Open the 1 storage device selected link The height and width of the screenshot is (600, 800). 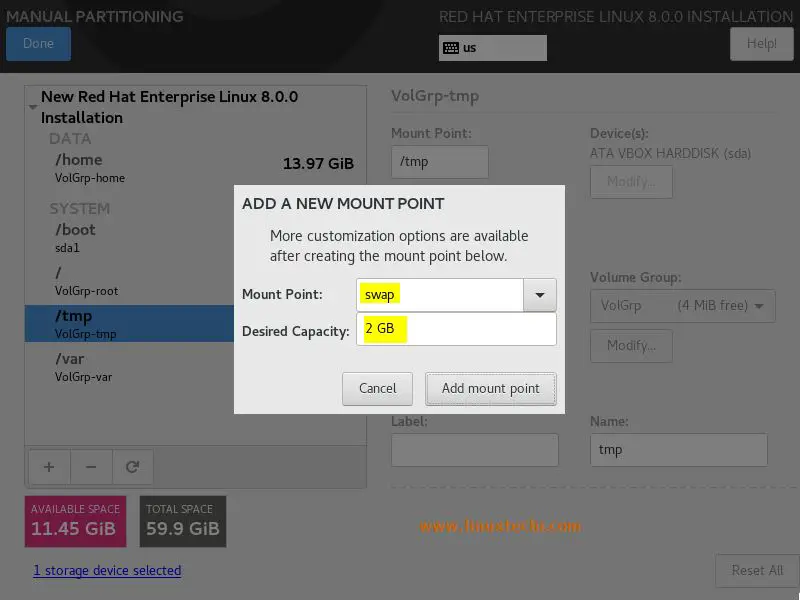pyautogui.click(x=107, y=570)
